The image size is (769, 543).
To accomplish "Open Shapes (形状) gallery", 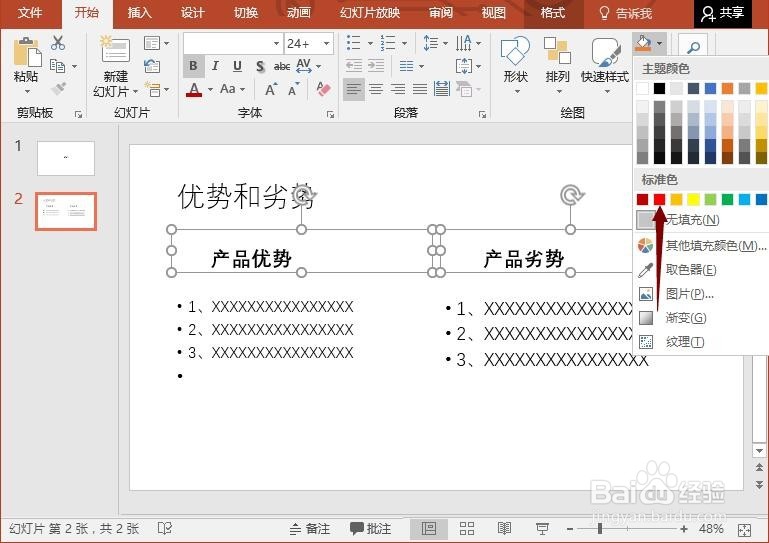I will 515,64.
